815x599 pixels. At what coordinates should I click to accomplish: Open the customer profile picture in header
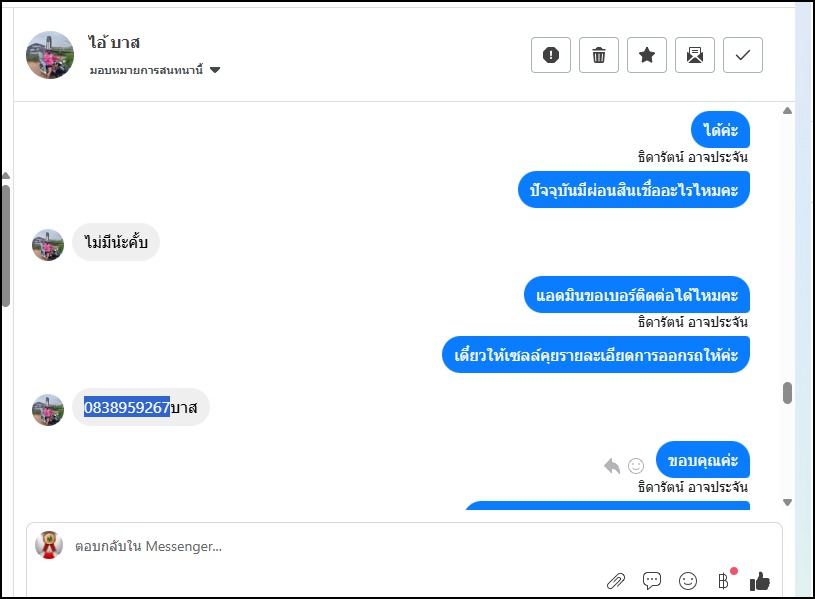coord(50,55)
